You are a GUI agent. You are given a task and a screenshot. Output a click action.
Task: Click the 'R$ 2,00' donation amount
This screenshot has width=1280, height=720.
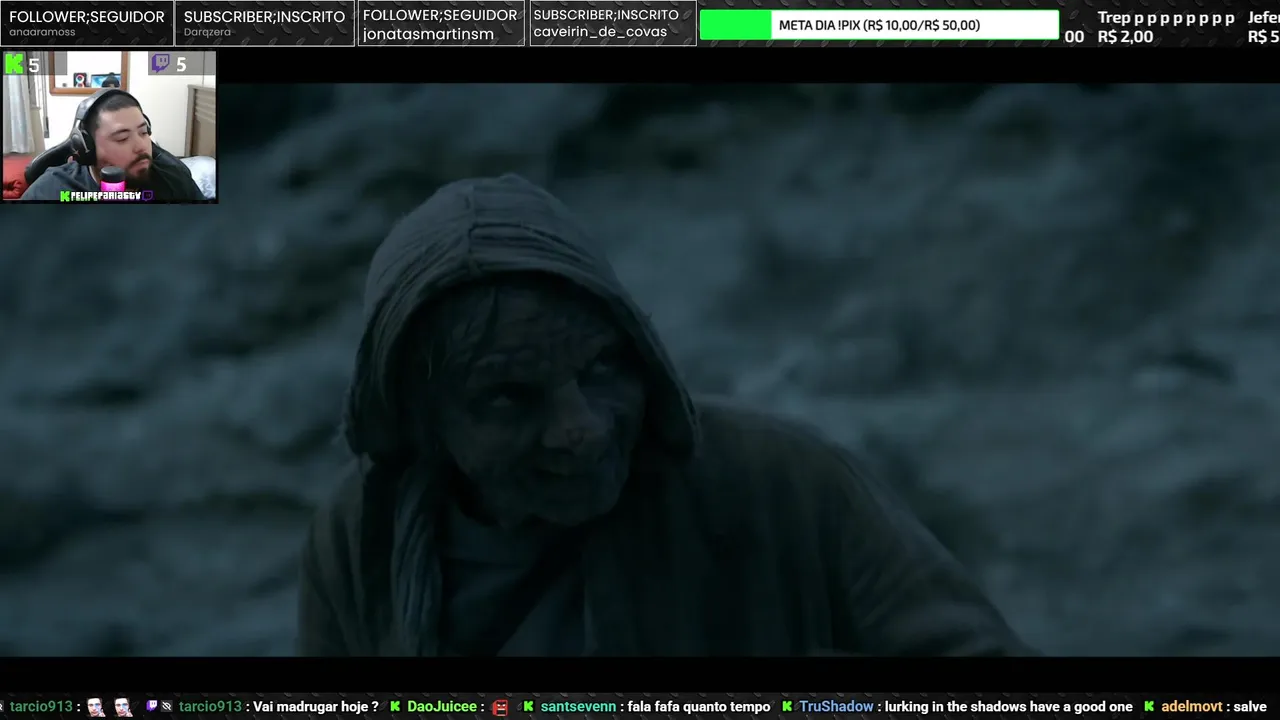pyautogui.click(x=1125, y=37)
